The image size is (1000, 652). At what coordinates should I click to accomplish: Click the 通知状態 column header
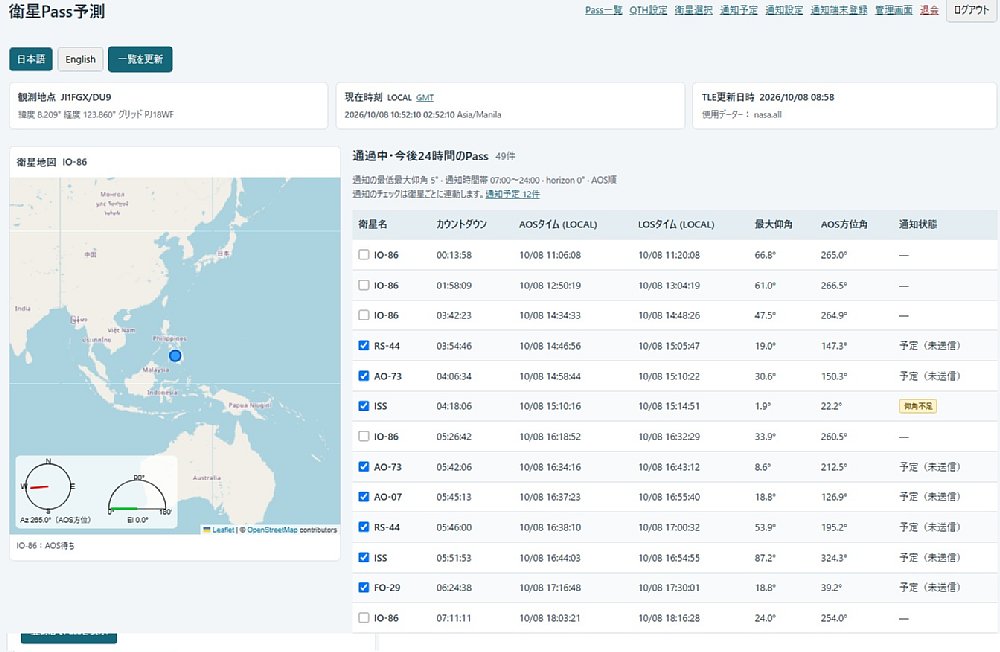(x=918, y=225)
